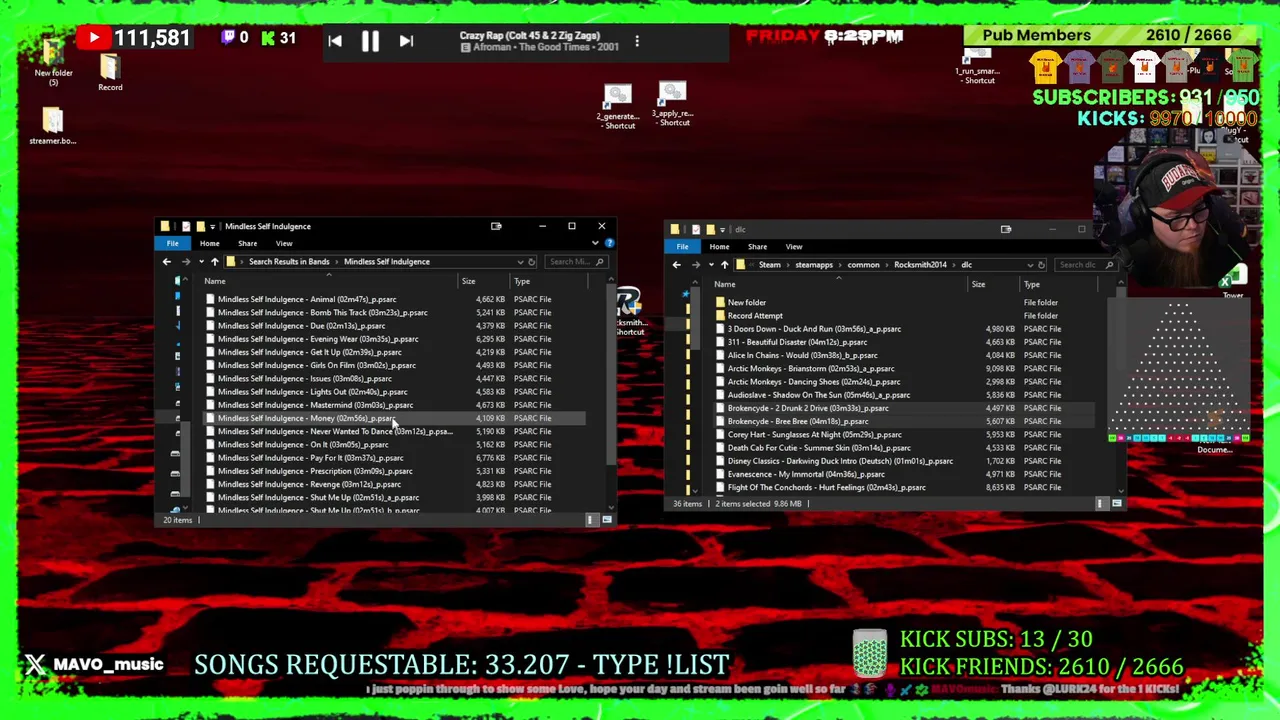Select 'New folder' in dlc window

(904, 302)
